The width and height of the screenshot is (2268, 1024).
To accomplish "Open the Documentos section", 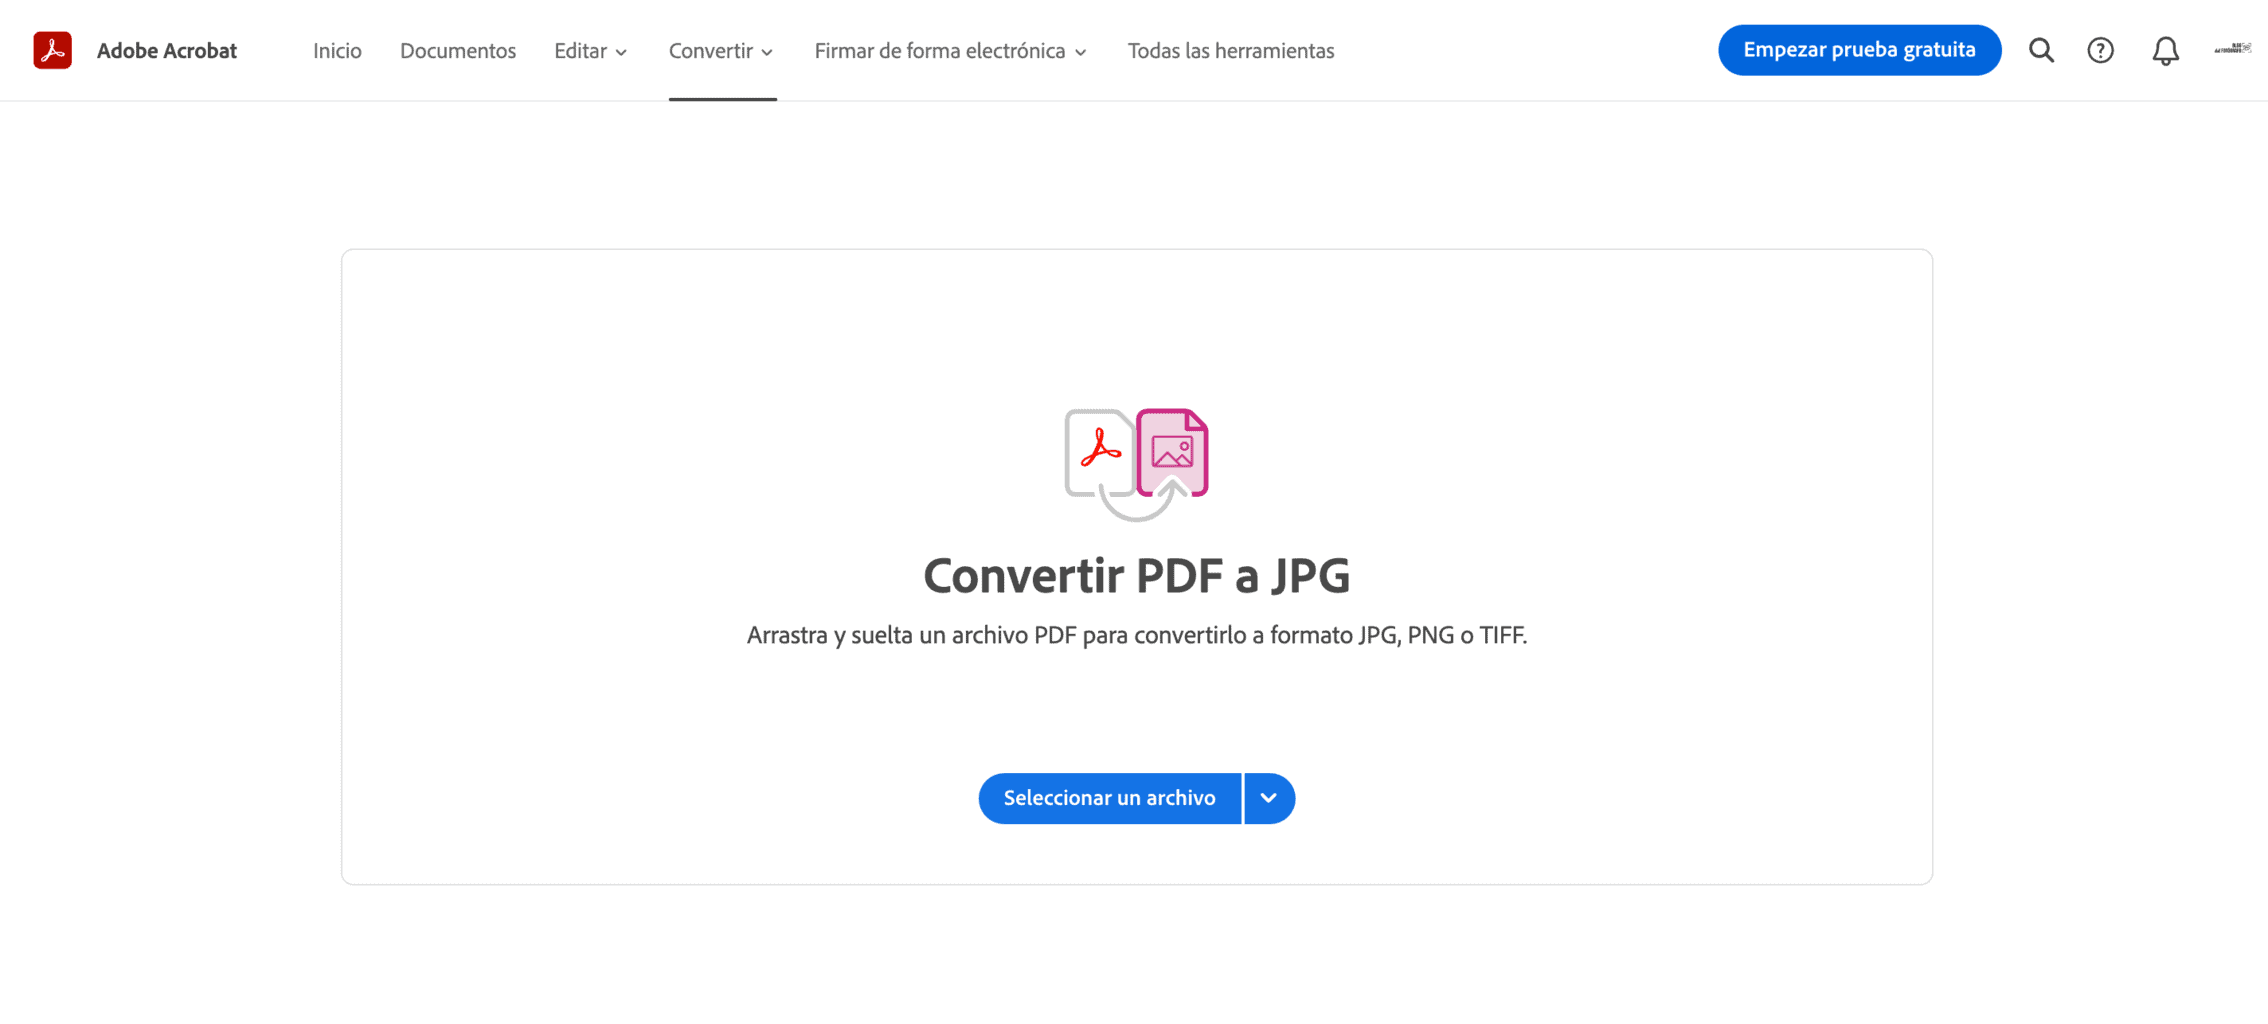I will coord(458,51).
